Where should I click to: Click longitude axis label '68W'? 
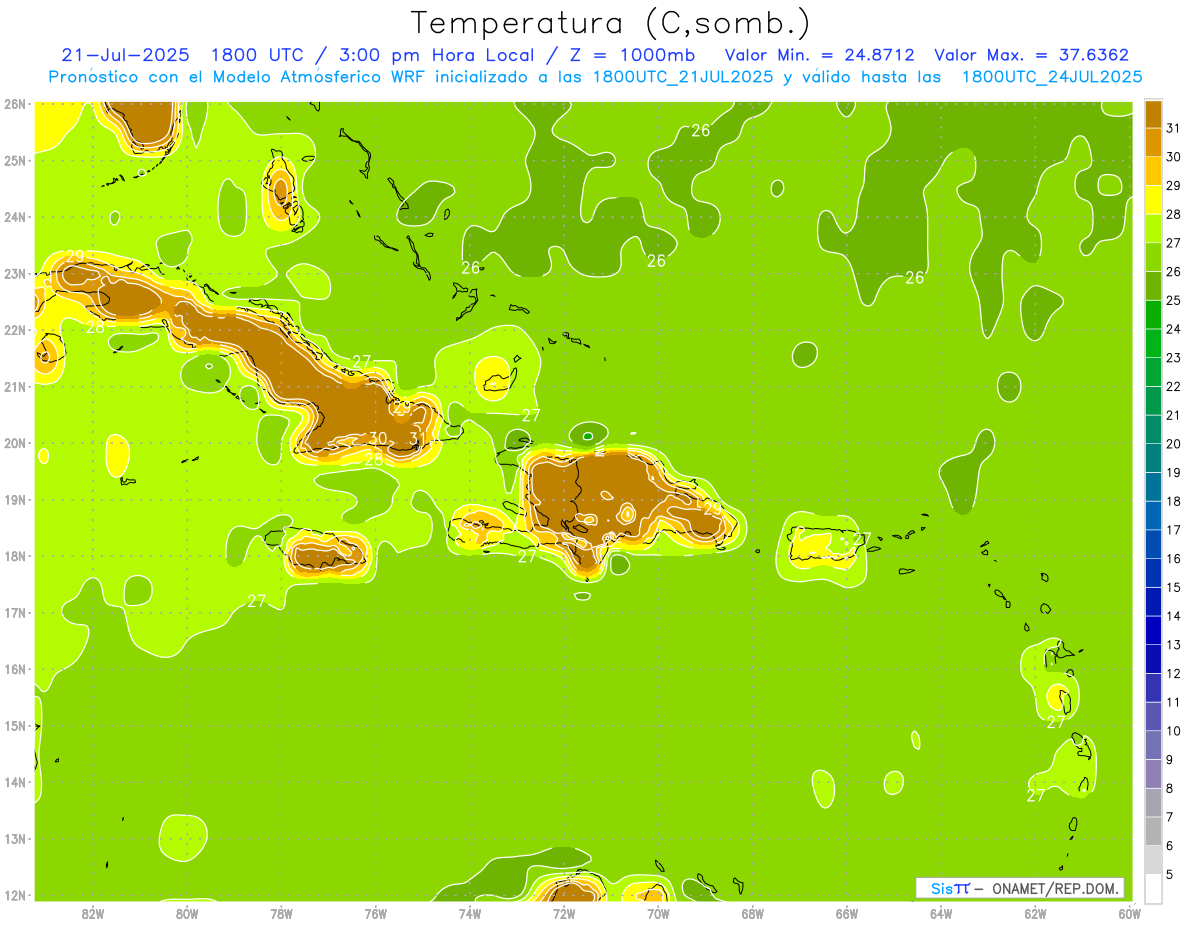752,914
